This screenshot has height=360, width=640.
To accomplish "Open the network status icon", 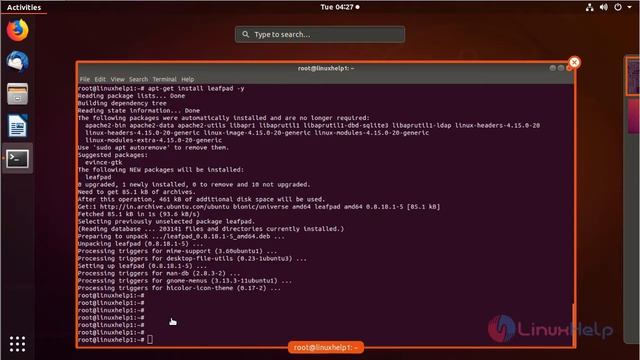I will [x=589, y=7].
